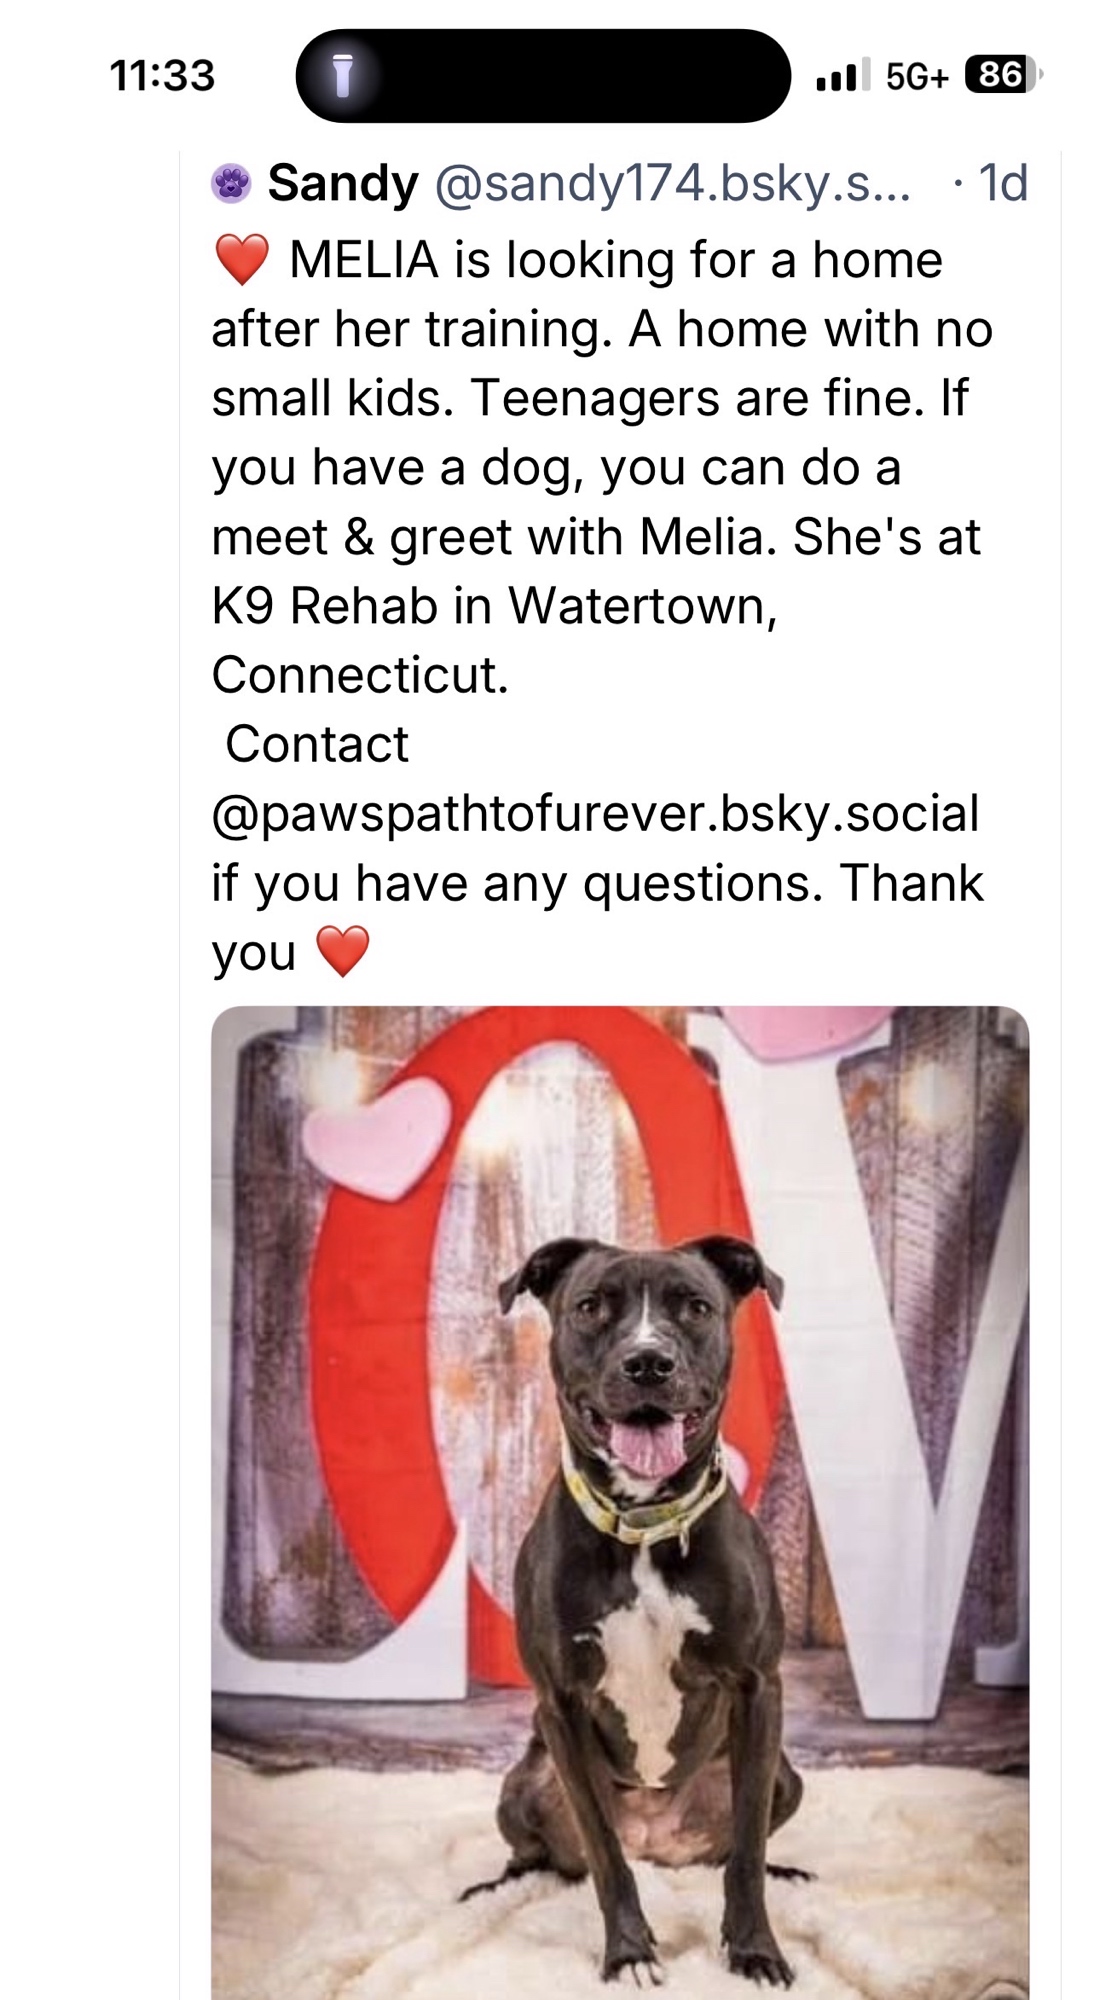Image resolution: width=1100 pixels, height=2000 pixels.
Task: Open Sandy's profile via display name
Action: tap(343, 184)
